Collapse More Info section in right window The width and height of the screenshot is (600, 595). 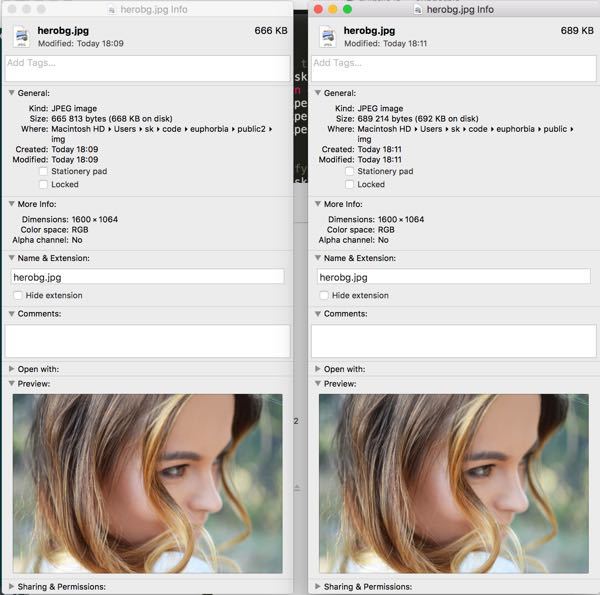point(318,204)
